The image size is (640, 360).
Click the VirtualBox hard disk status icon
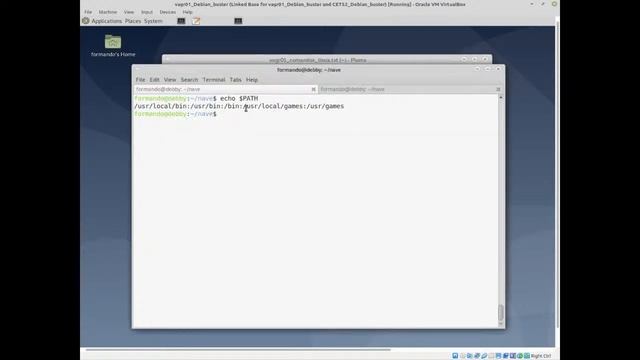(x=455, y=356)
